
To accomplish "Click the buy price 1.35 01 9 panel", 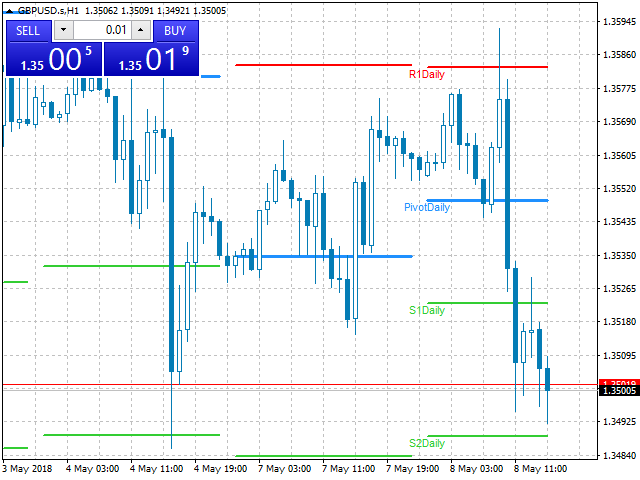I will pos(151,60).
